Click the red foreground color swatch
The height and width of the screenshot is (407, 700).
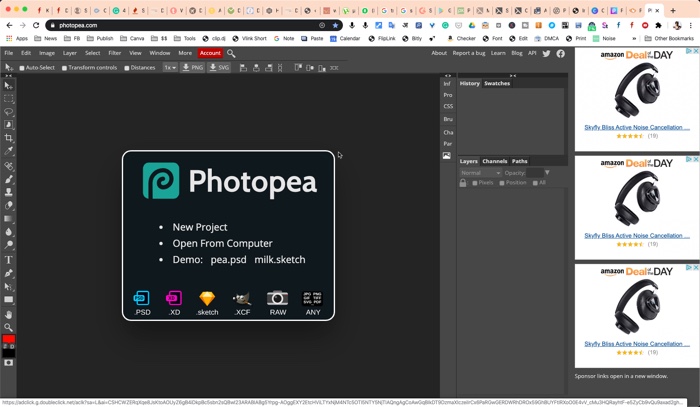pyautogui.click(x=8, y=339)
